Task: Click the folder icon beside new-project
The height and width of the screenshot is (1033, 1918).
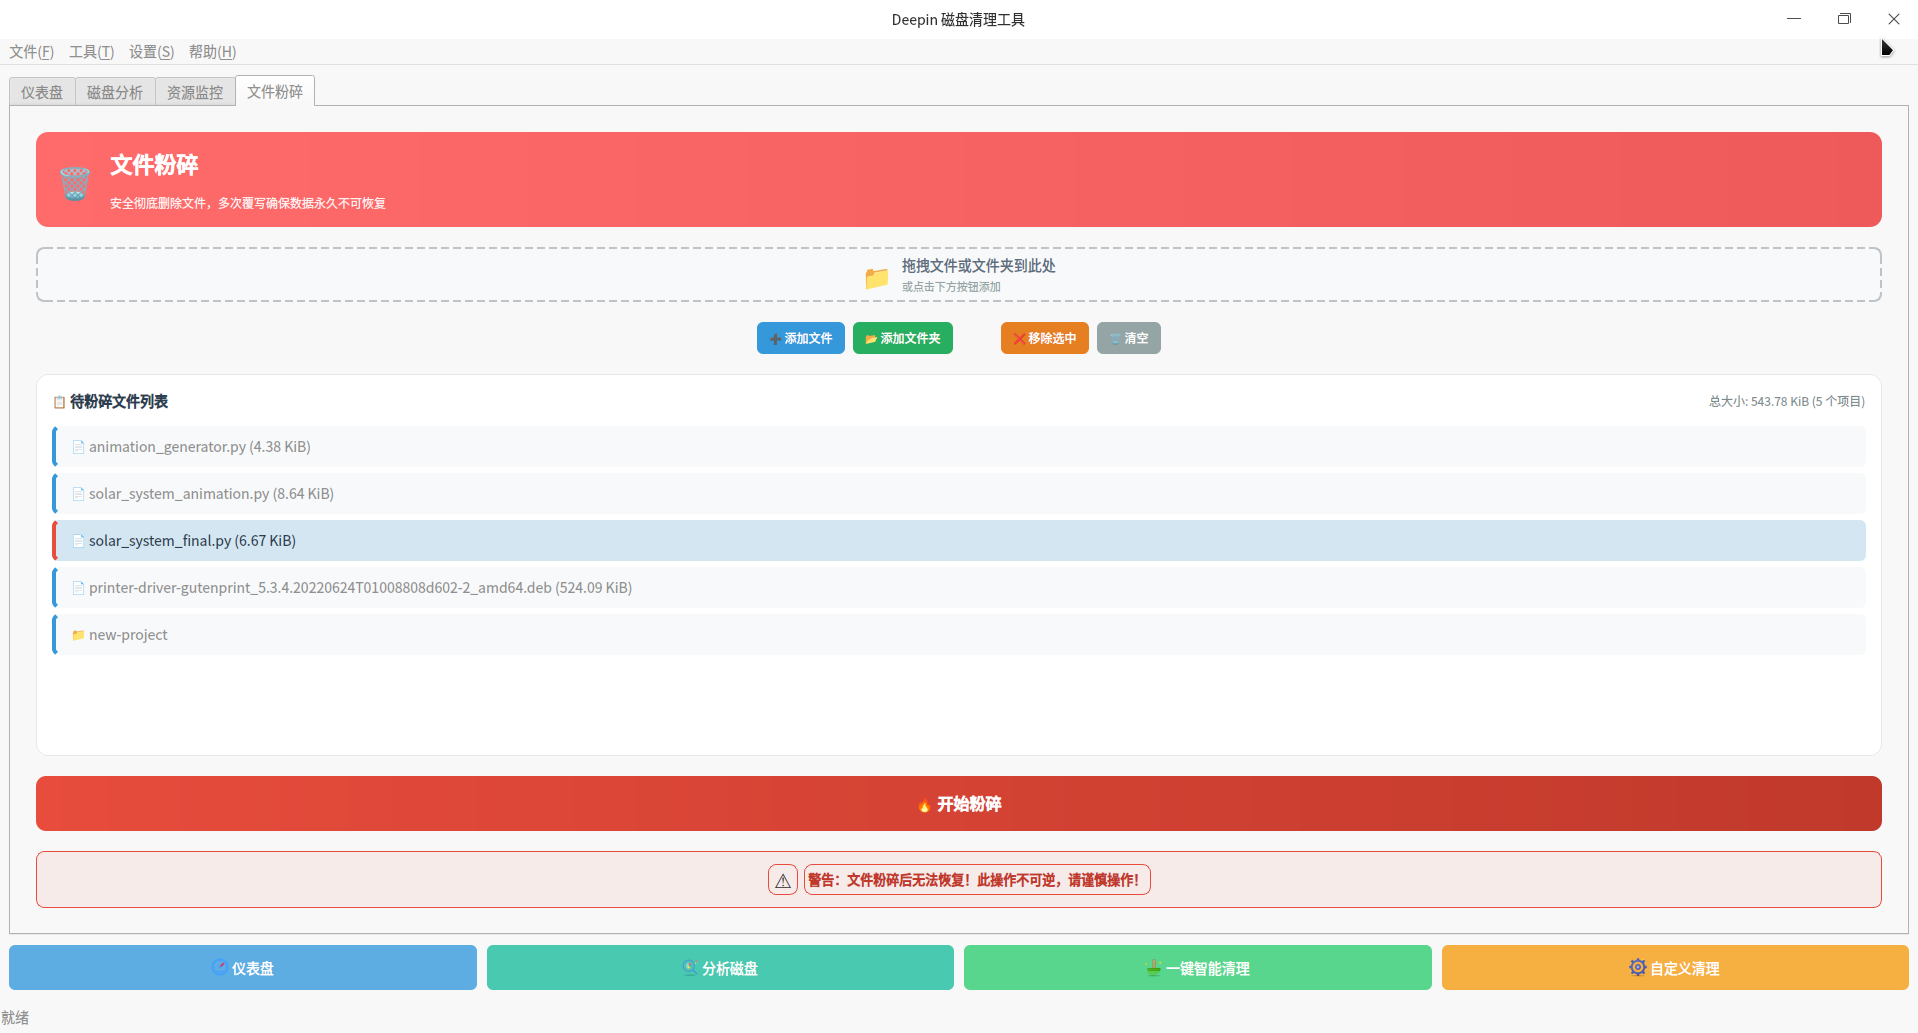Action: coord(78,635)
